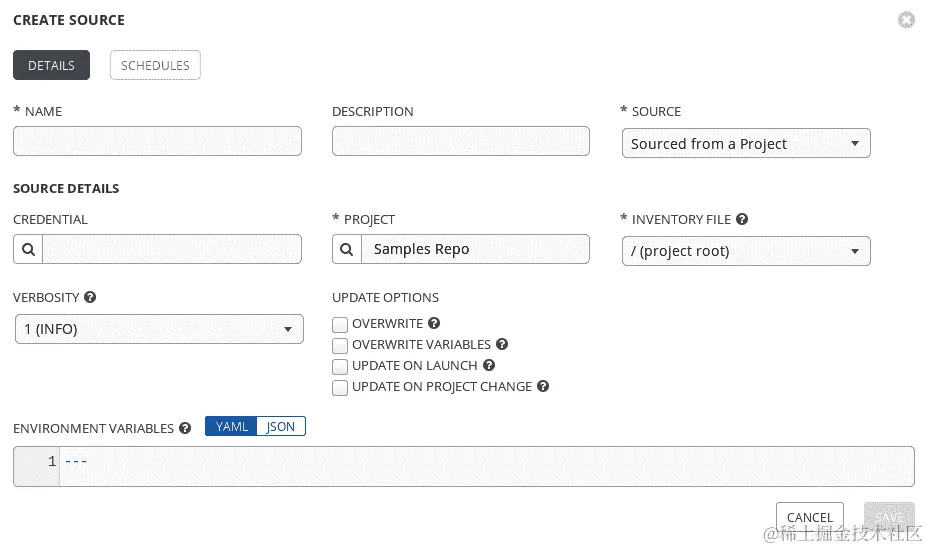Enable the Overwrite checkbox
This screenshot has width=929, height=550.
(x=340, y=325)
